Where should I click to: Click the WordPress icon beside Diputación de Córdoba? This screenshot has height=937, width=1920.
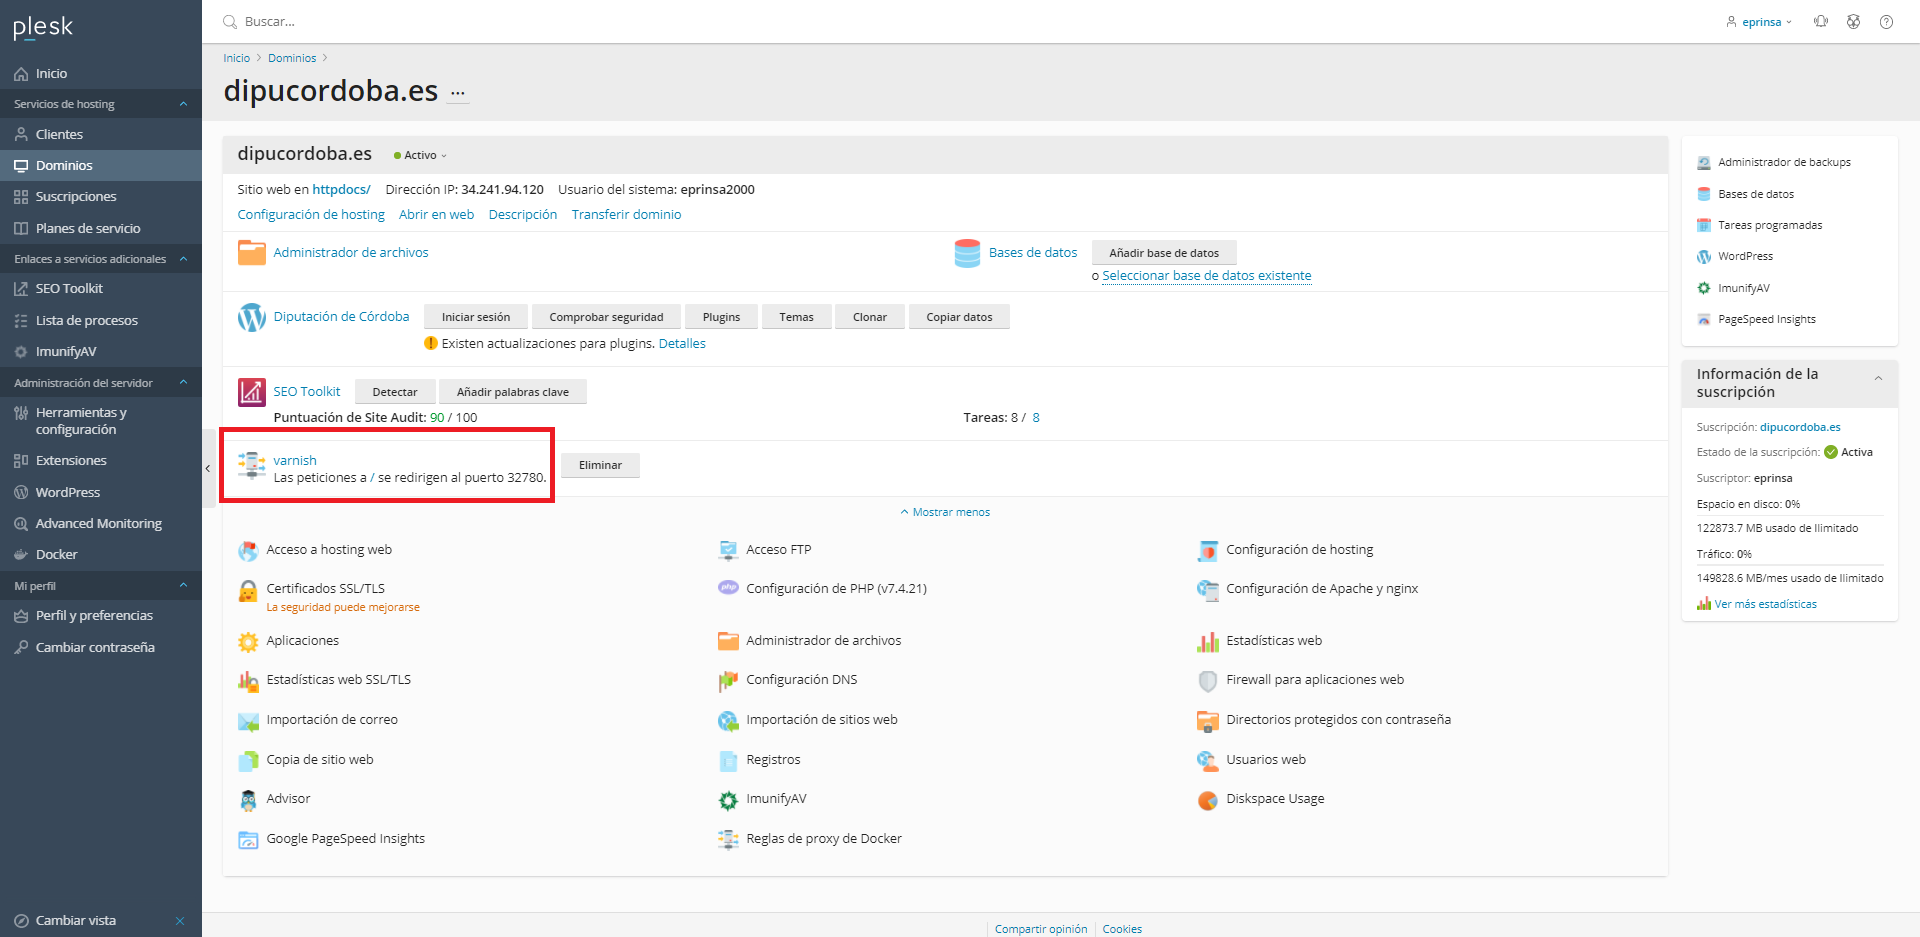pyautogui.click(x=251, y=317)
